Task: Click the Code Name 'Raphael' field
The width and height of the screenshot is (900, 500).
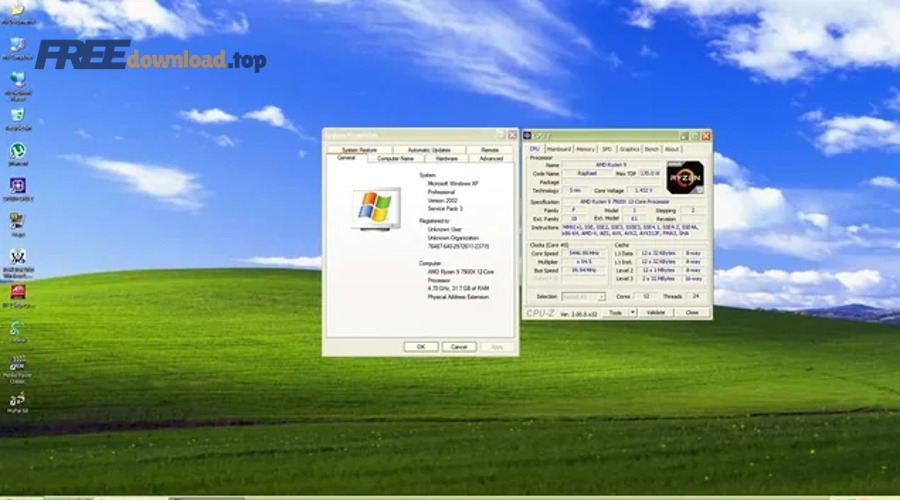Action: click(587, 173)
